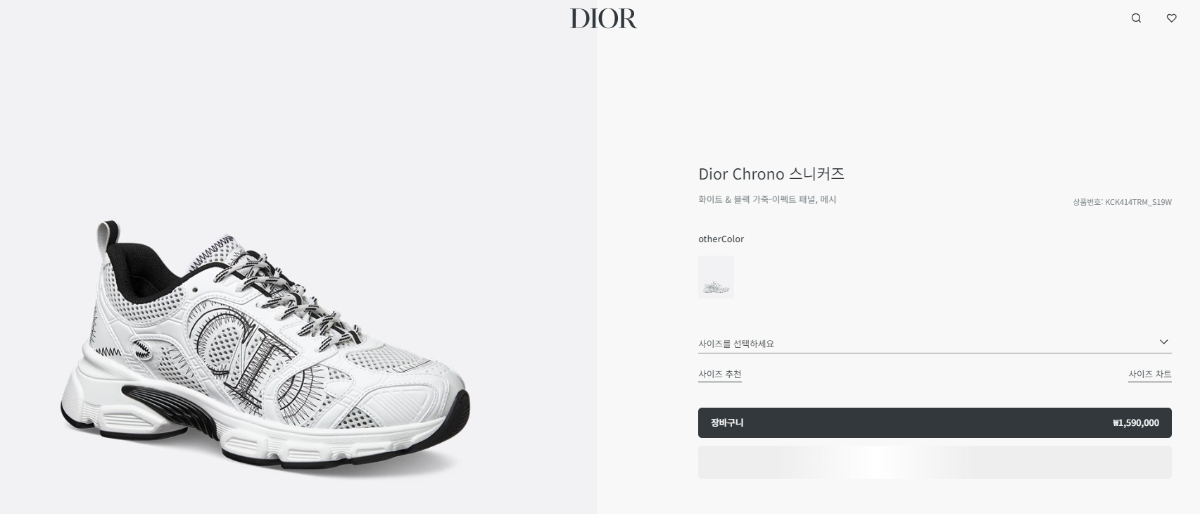Click the otherColor label
The width and height of the screenshot is (1200, 514).
(721, 239)
